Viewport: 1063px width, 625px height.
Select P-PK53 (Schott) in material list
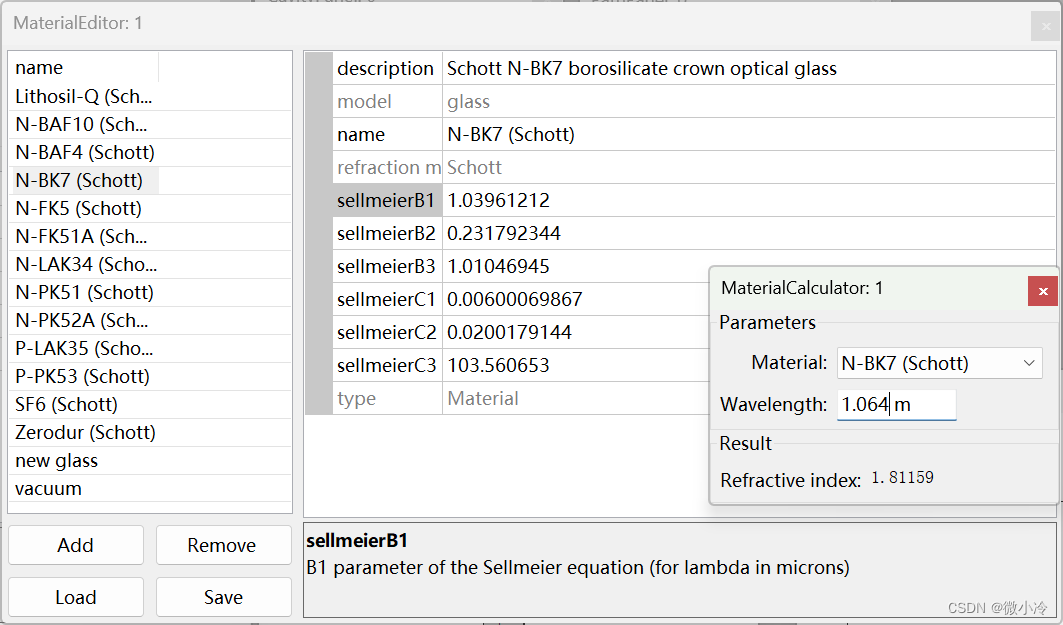82,376
